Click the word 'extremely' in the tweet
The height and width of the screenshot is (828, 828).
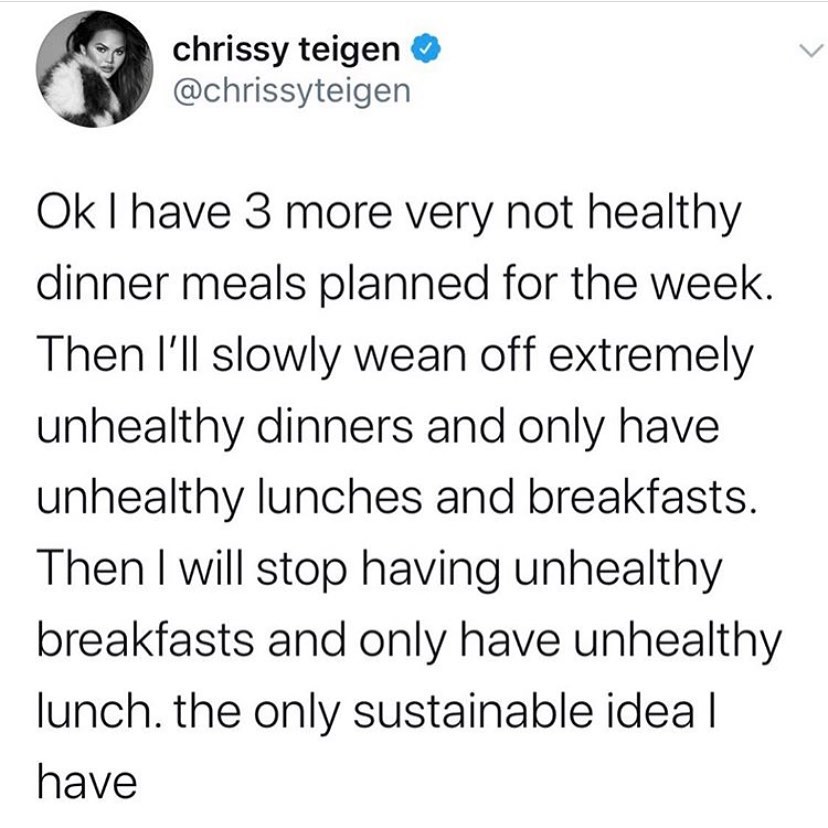[651, 357]
